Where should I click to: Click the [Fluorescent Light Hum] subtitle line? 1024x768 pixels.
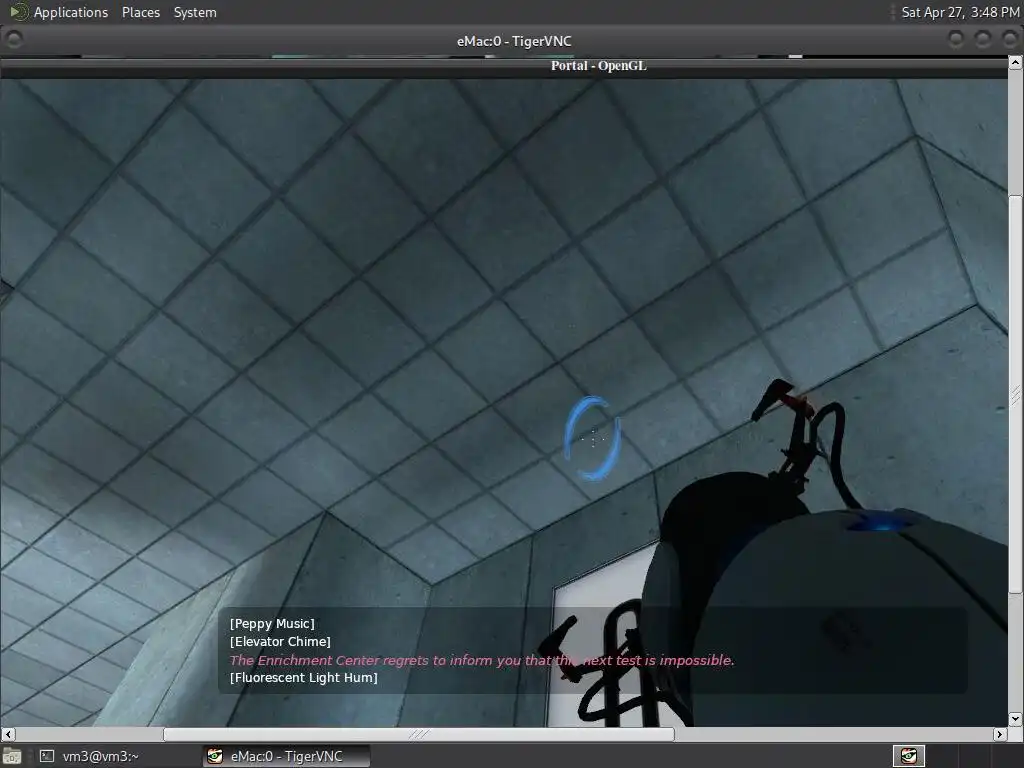pos(304,678)
